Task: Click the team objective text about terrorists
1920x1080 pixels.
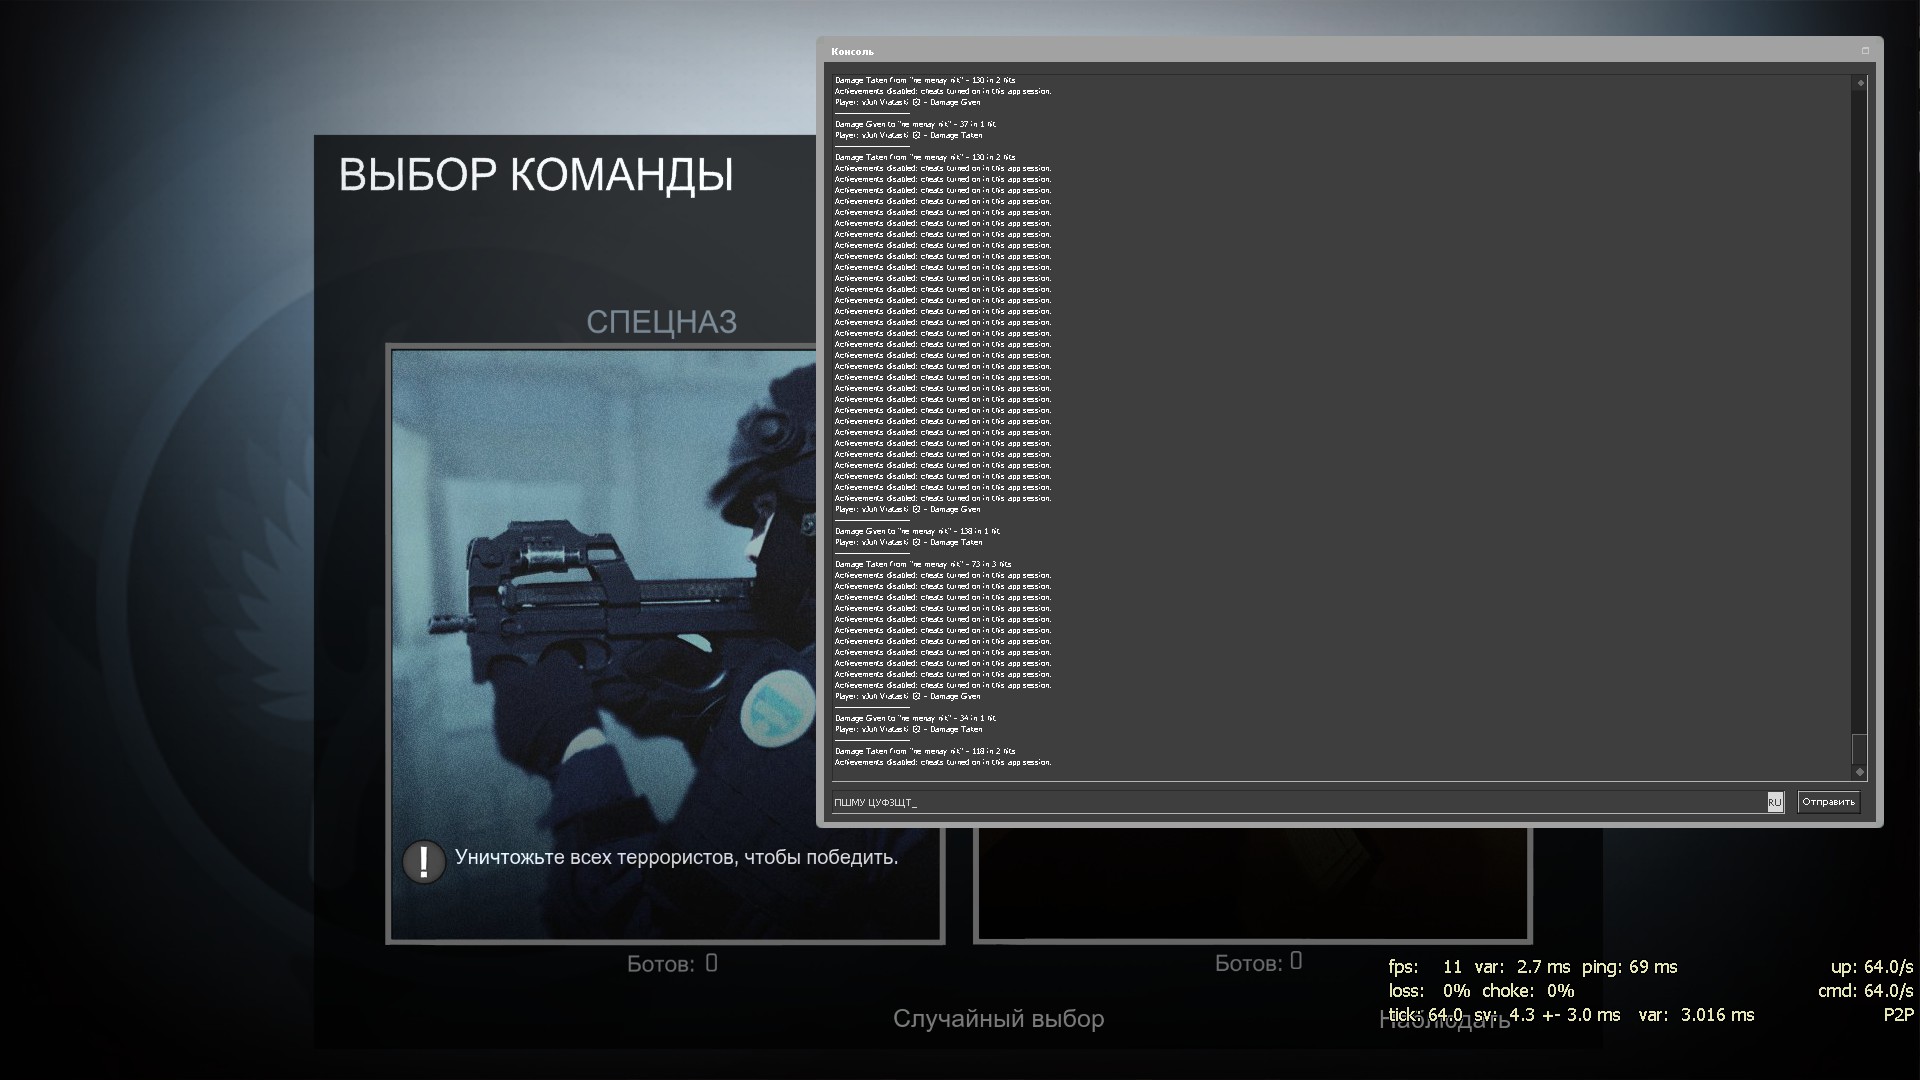Action: click(x=676, y=857)
